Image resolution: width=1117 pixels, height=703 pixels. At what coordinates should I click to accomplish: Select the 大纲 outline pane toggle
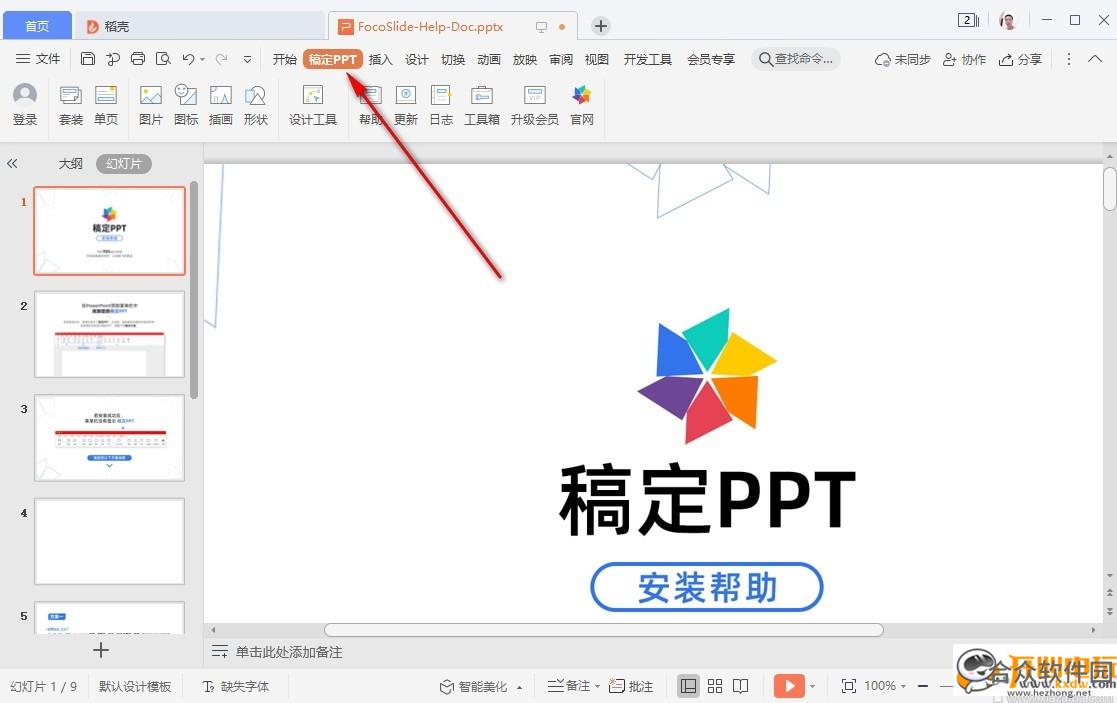coord(71,164)
